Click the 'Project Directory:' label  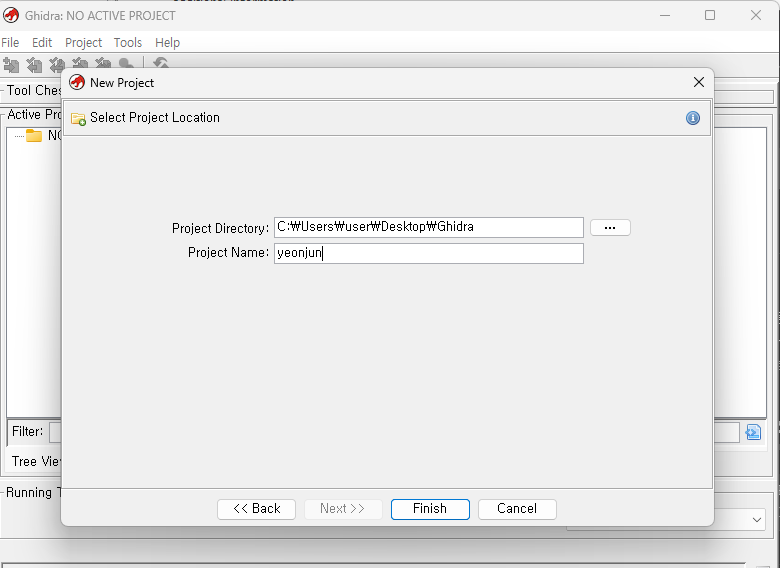coord(220,228)
